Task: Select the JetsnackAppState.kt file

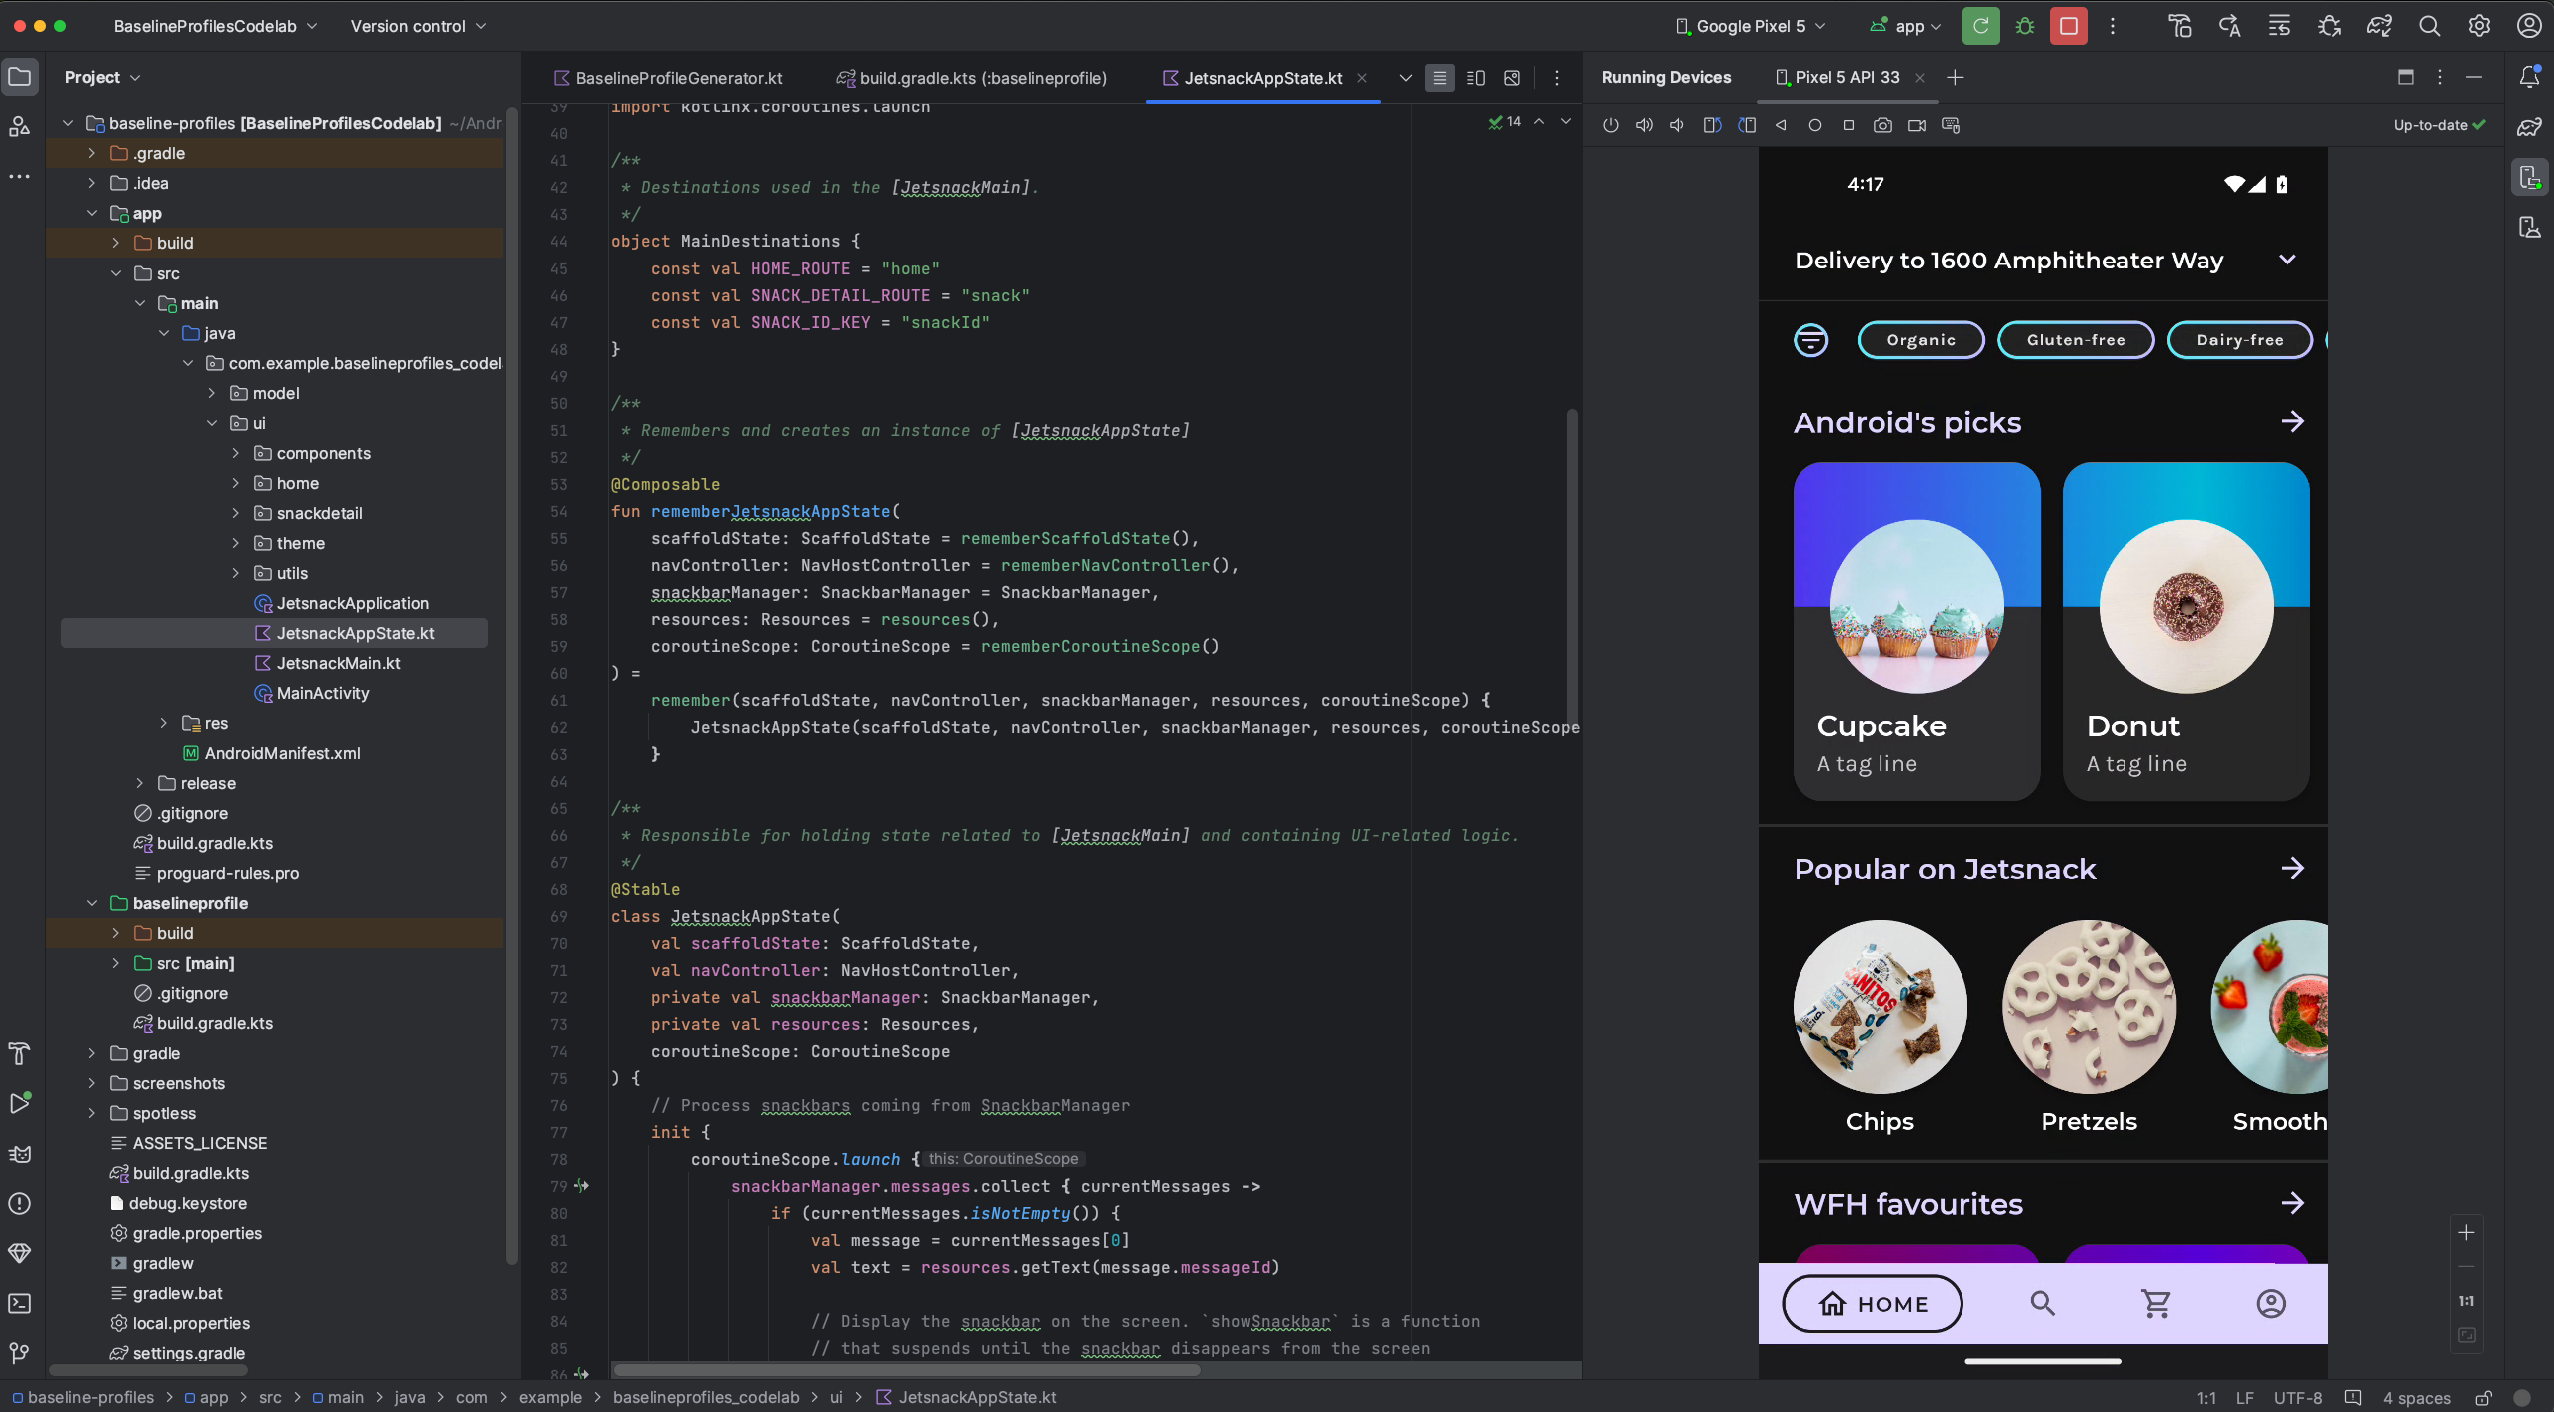Action: 355,633
